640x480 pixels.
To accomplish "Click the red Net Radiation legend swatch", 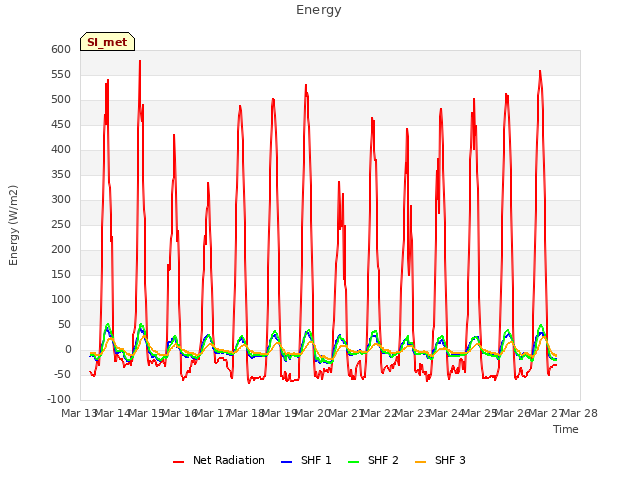I will pyautogui.click(x=178, y=462).
